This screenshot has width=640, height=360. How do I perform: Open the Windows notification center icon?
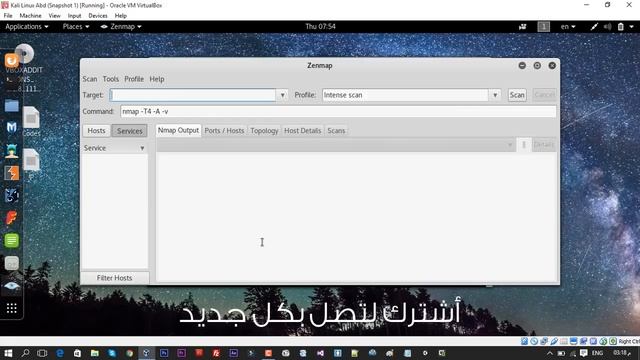click(x=584, y=353)
